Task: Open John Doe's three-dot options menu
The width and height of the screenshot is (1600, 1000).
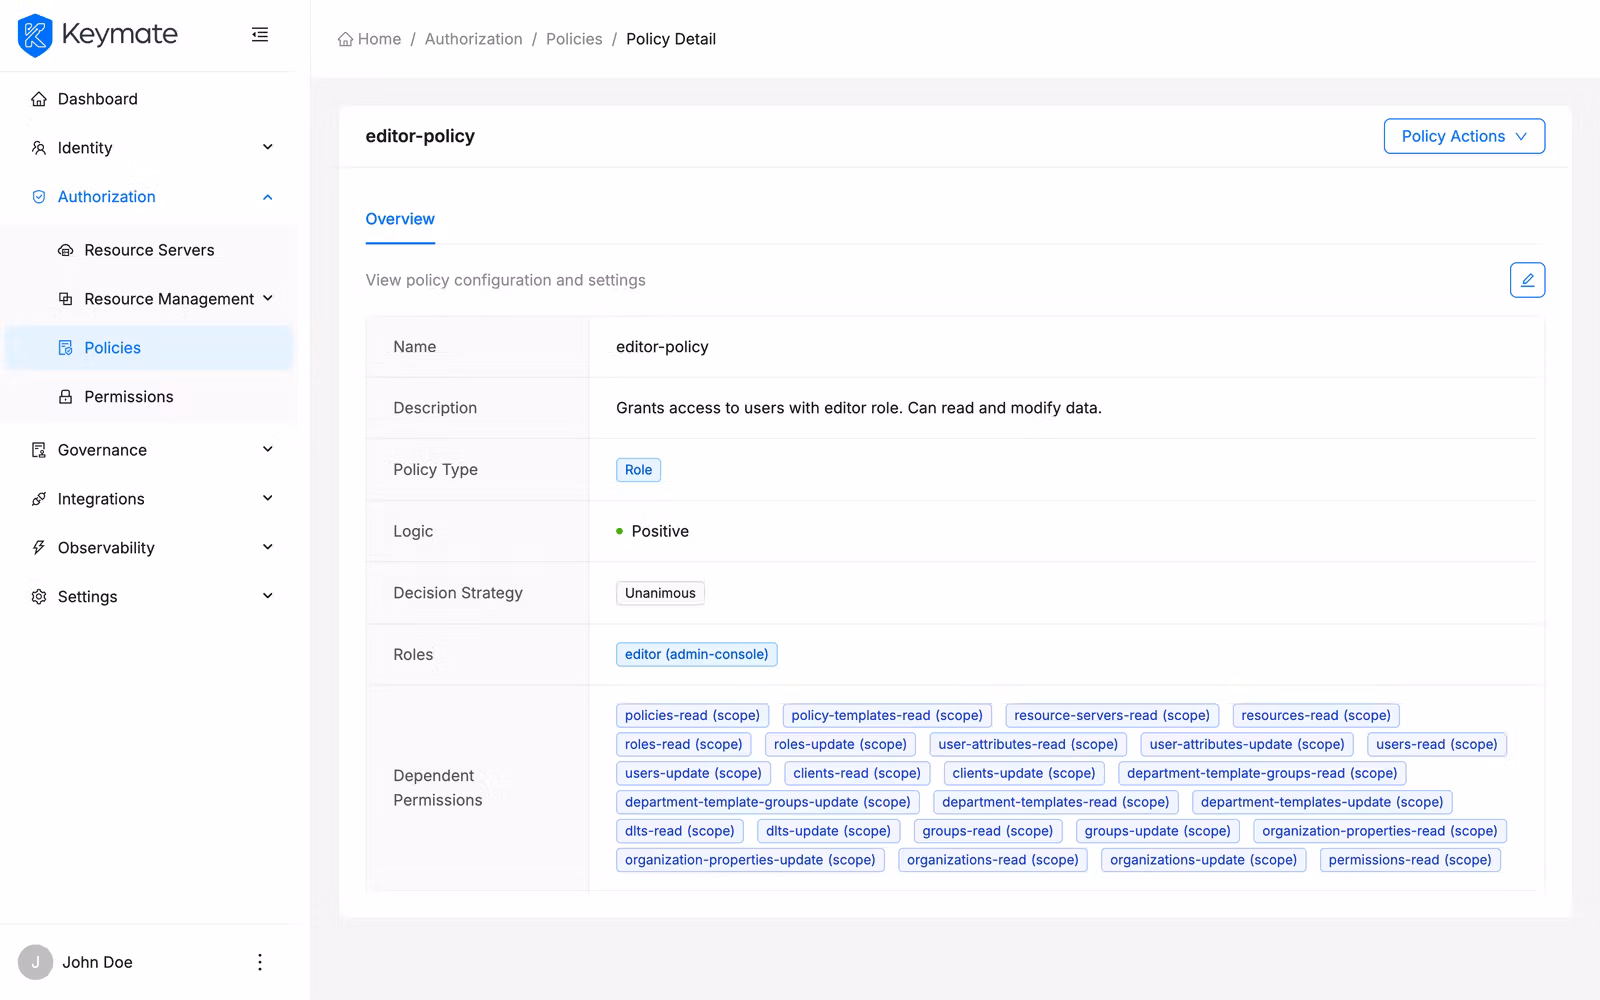Action: 259,962
